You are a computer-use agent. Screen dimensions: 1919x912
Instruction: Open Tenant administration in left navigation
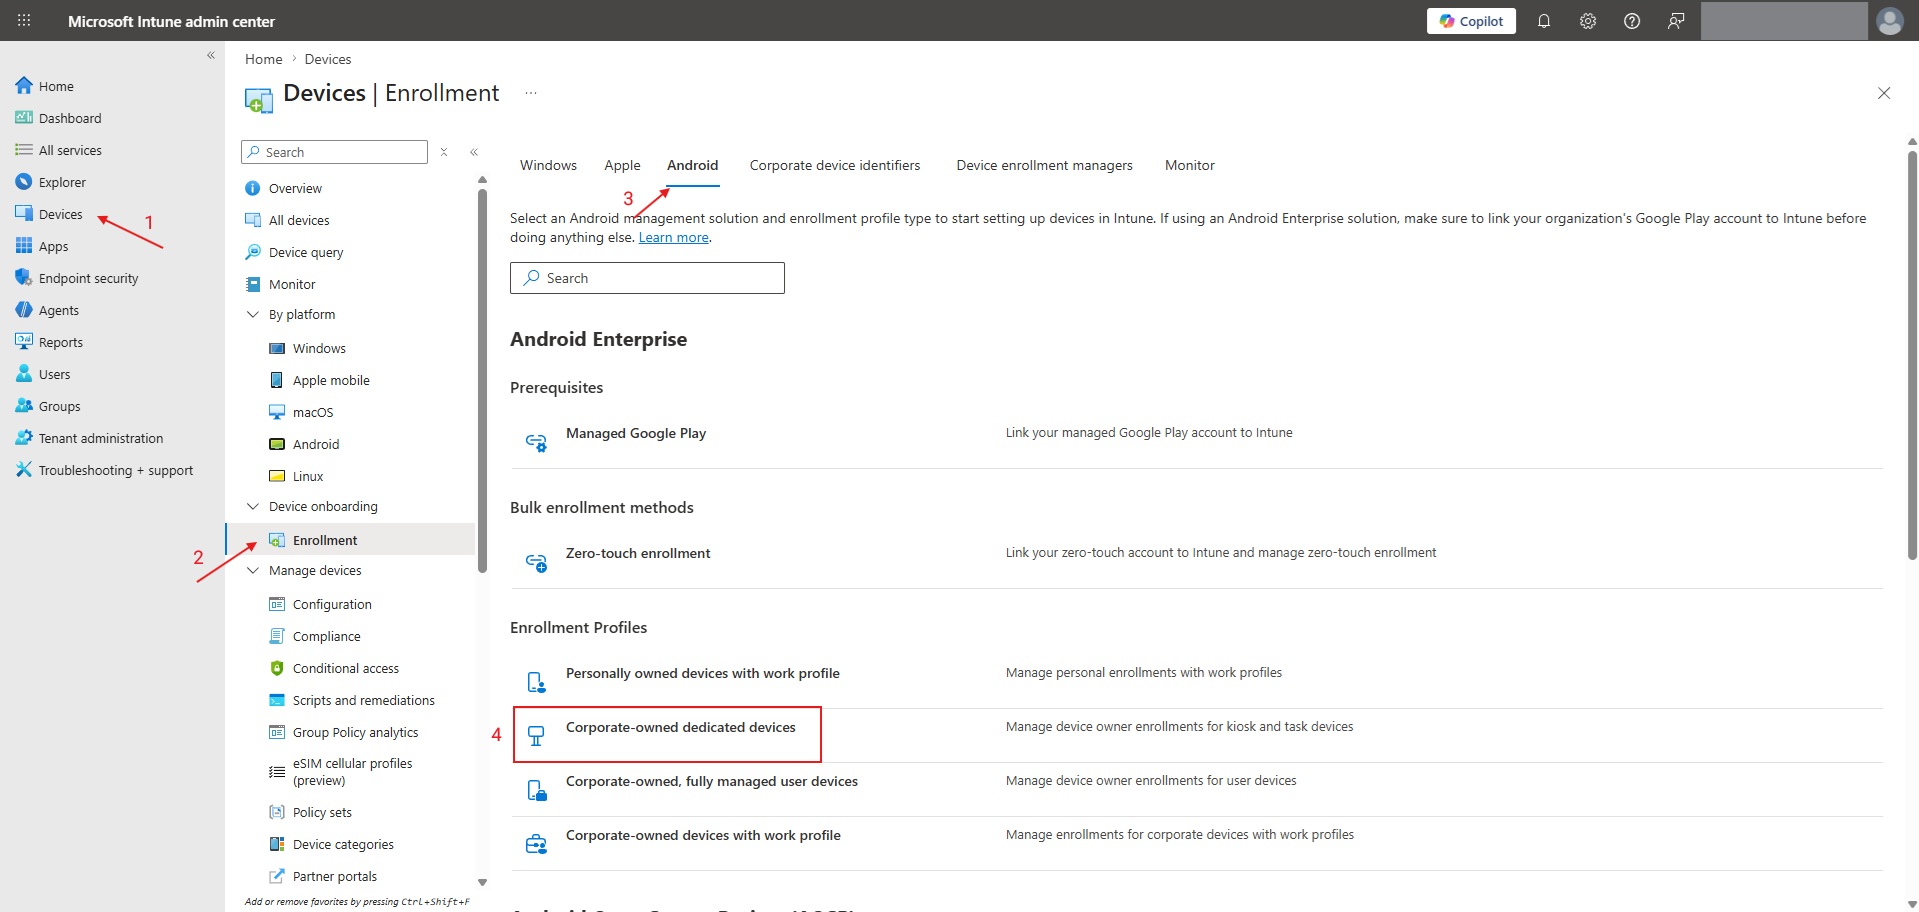[x=100, y=438]
